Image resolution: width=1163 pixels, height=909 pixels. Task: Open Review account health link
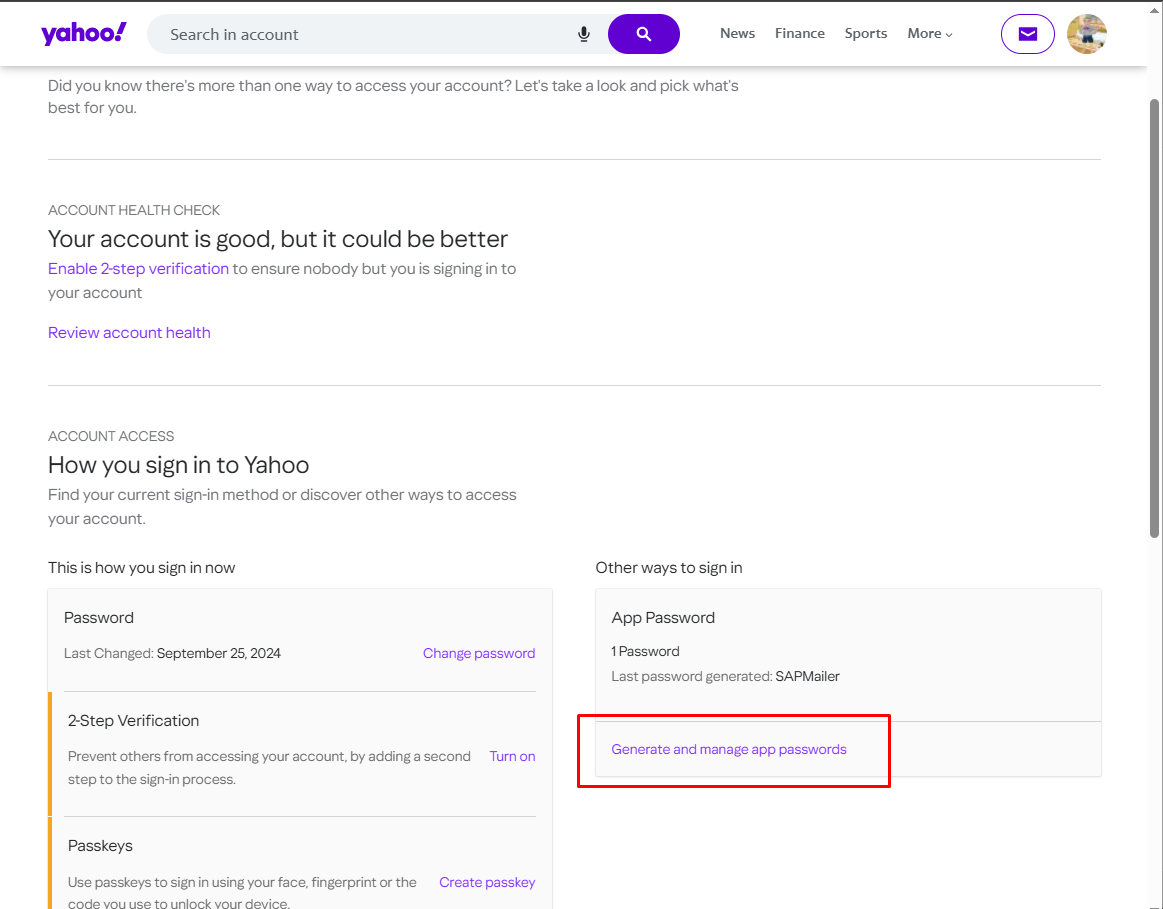click(129, 332)
